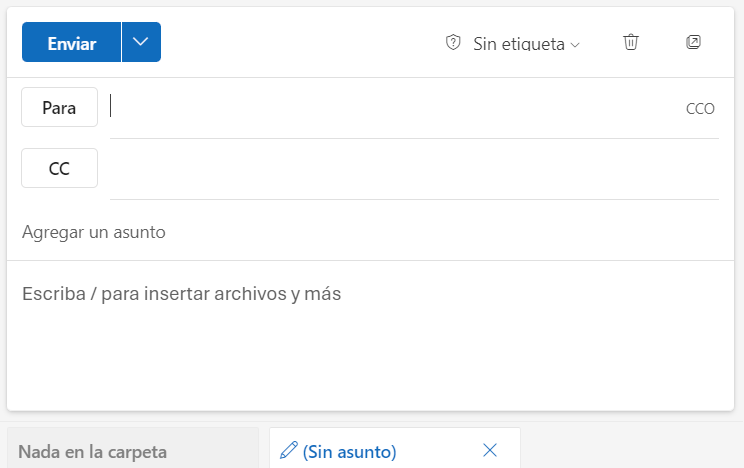Click the CC recipients button
The image size is (744, 468).
coord(59,169)
